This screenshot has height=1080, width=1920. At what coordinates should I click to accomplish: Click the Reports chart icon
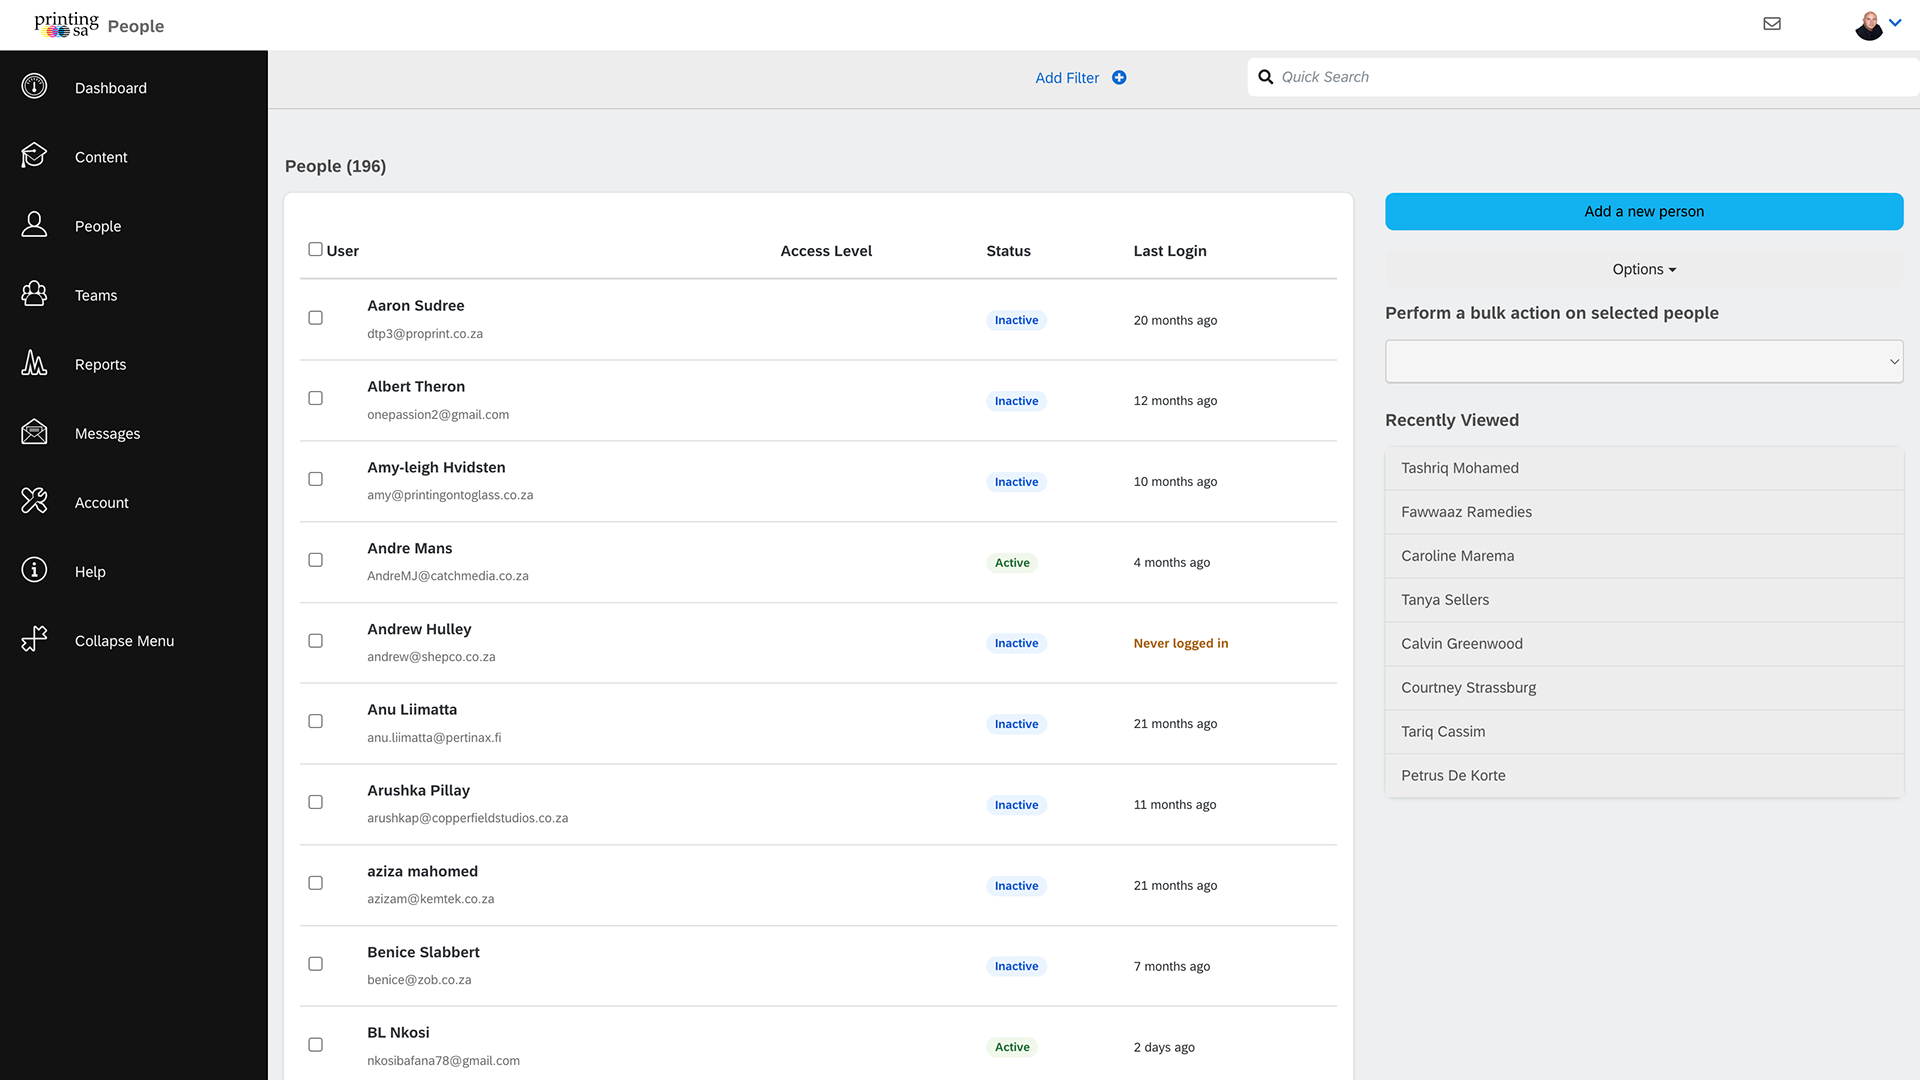pos(34,363)
